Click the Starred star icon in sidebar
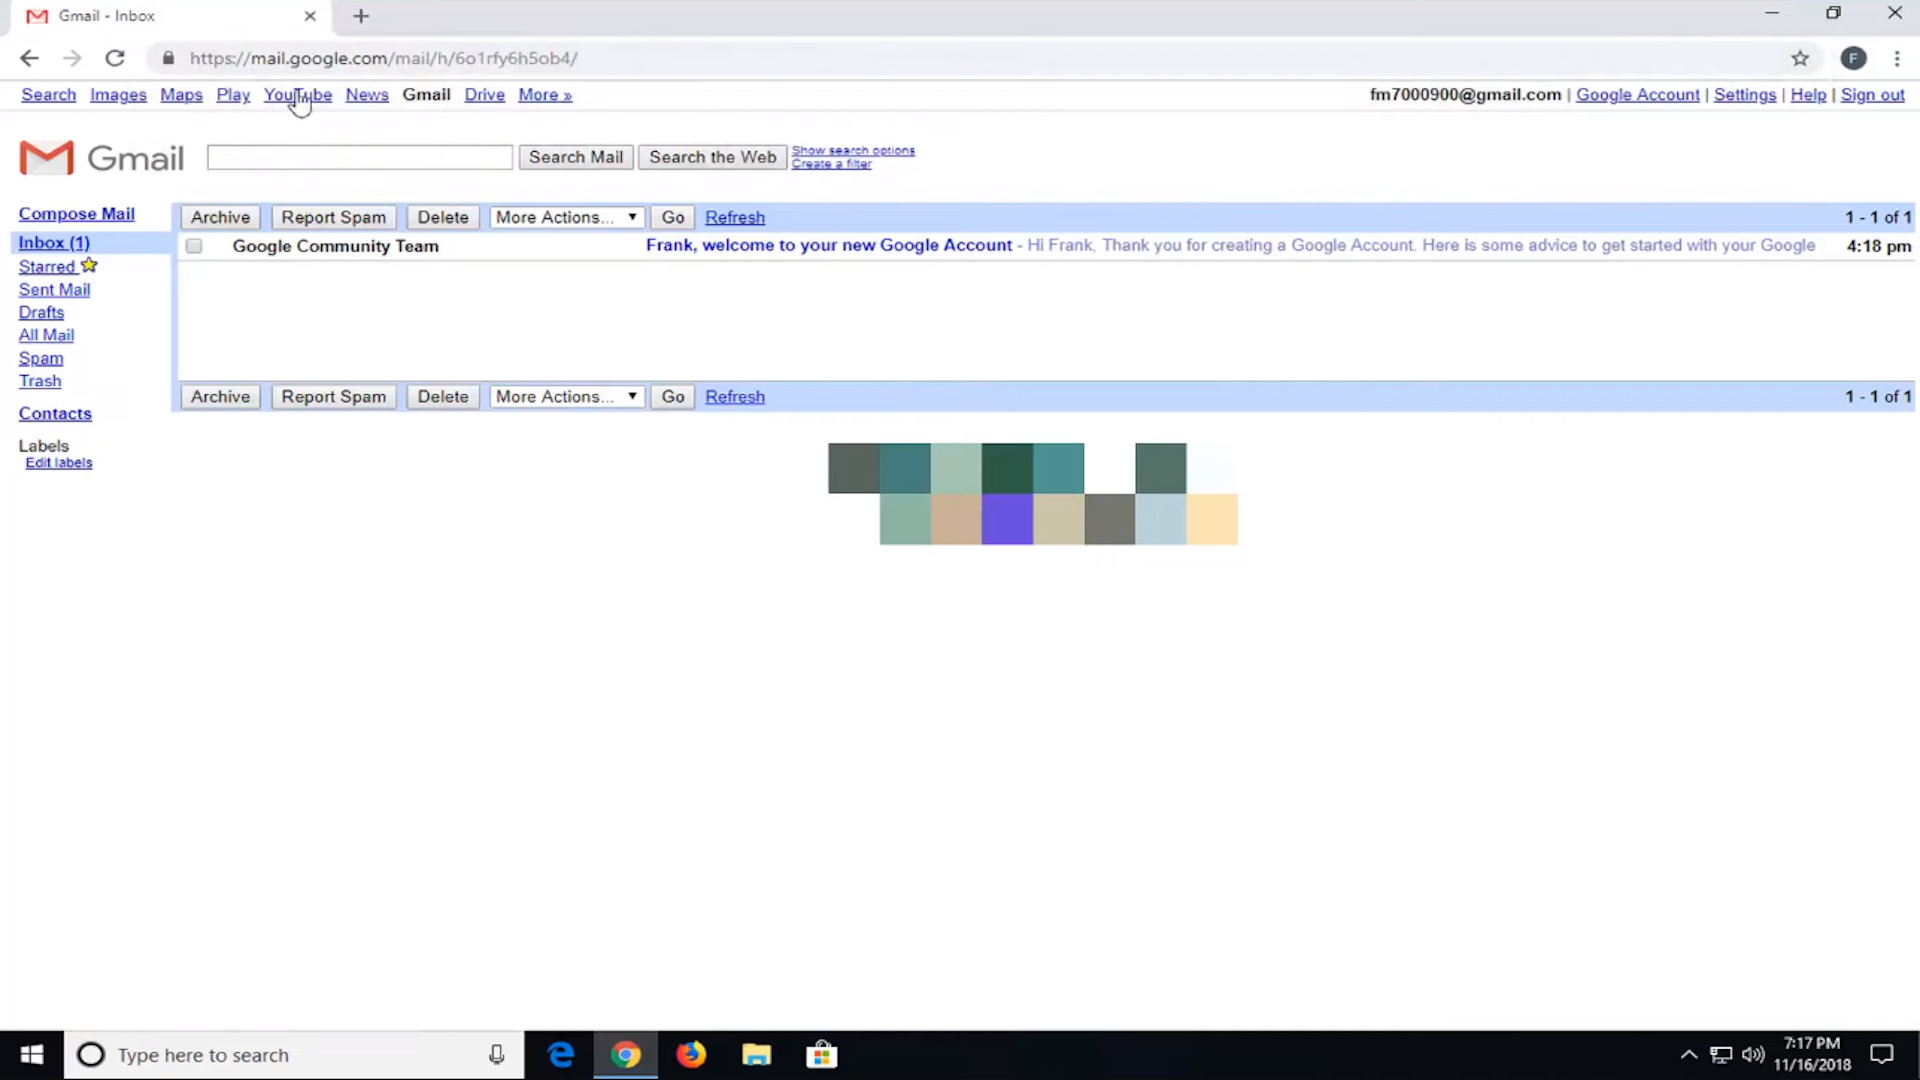This screenshot has width=1920, height=1080. (88, 265)
